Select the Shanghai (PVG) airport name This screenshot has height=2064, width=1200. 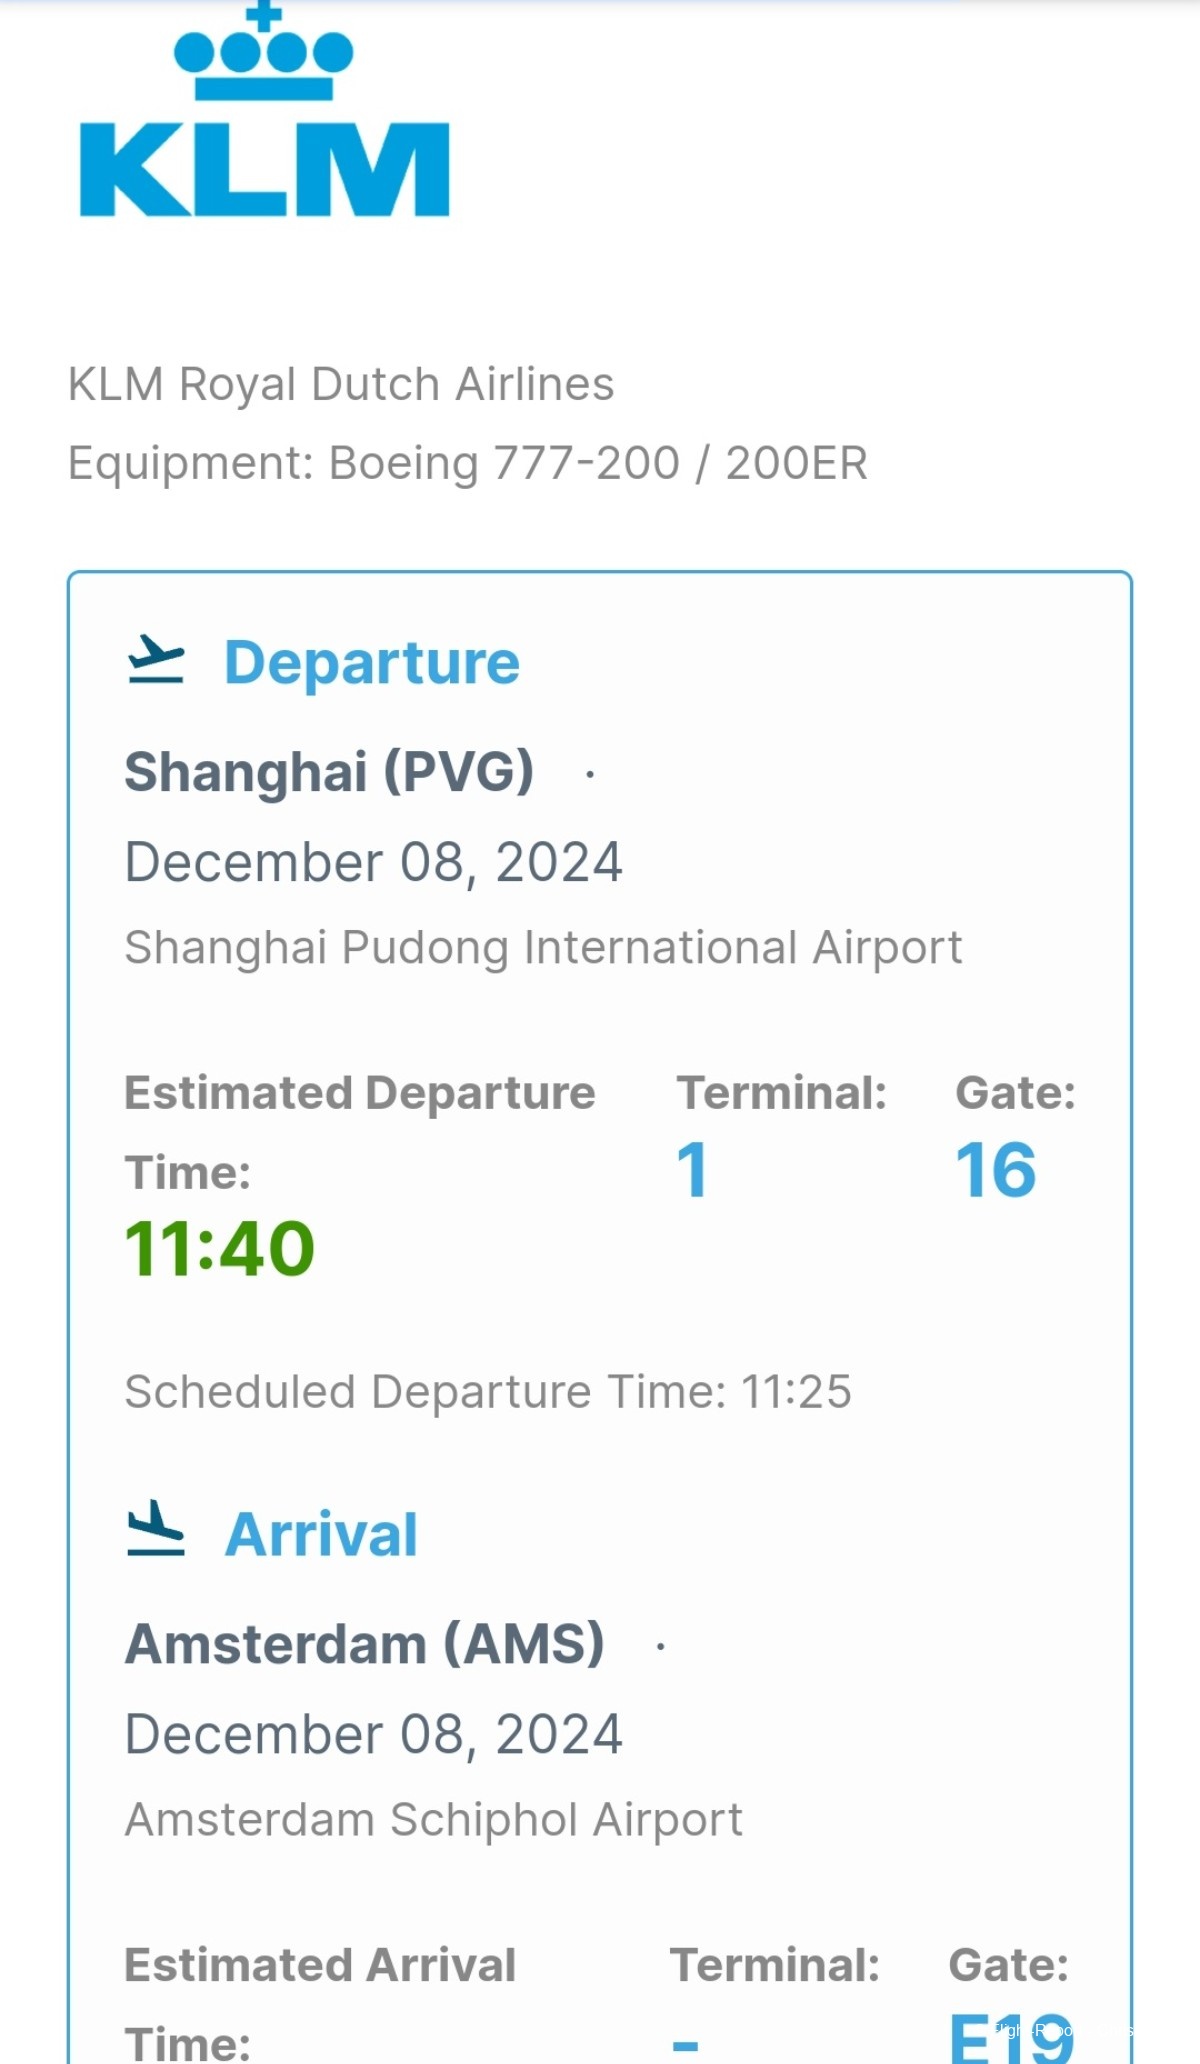pyautogui.click(x=329, y=772)
